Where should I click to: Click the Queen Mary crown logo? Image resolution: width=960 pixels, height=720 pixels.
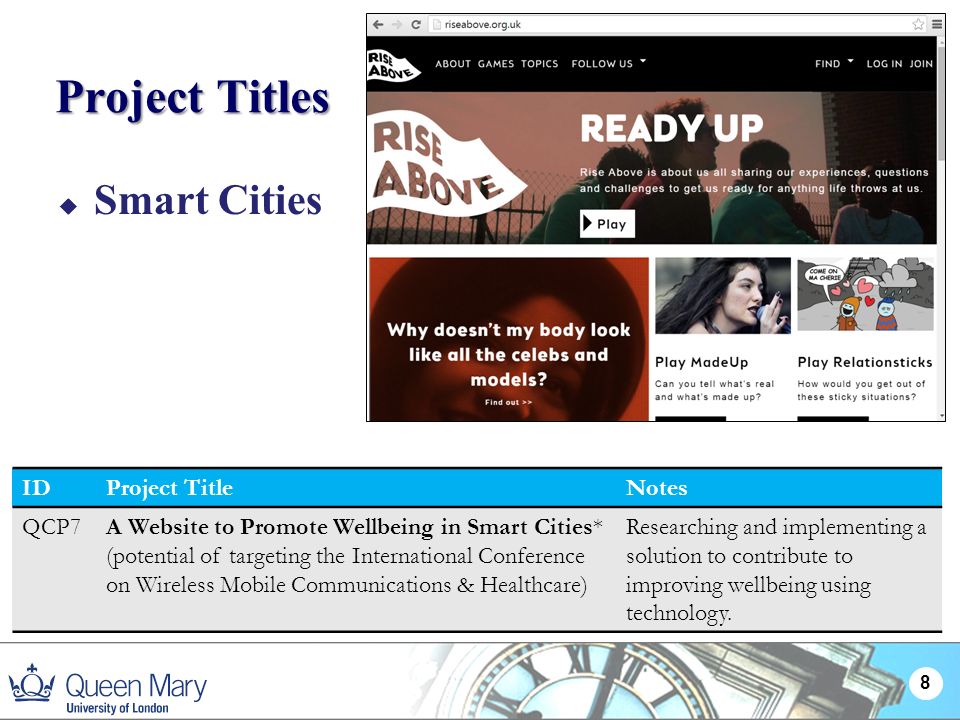point(32,683)
